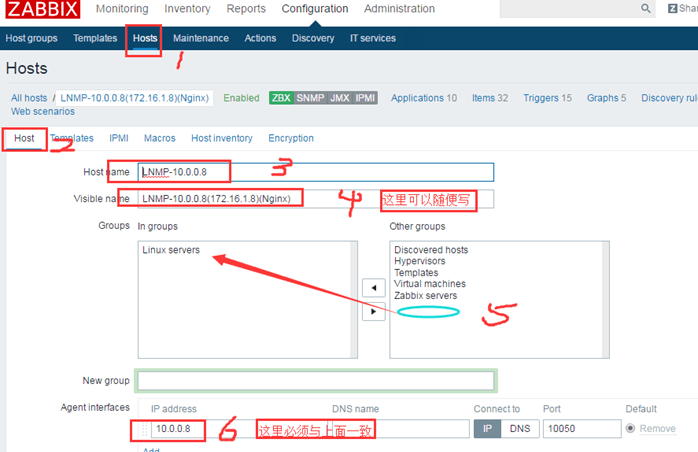Switch Connect to DNS
The image size is (698, 452).
click(x=520, y=429)
